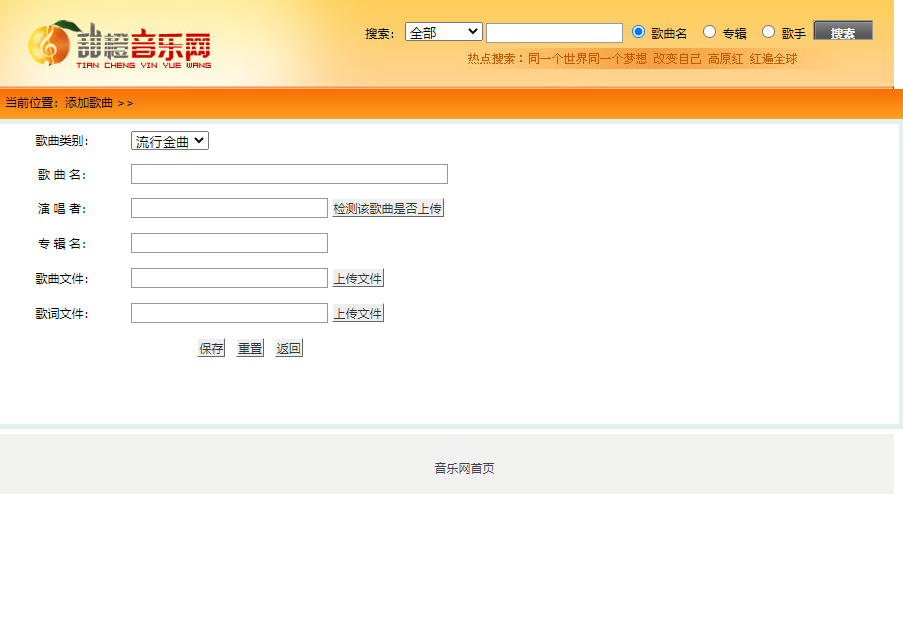Click 上传文件 beside 歌词文件 field
The width and height of the screenshot is (903, 638).
[x=357, y=312]
